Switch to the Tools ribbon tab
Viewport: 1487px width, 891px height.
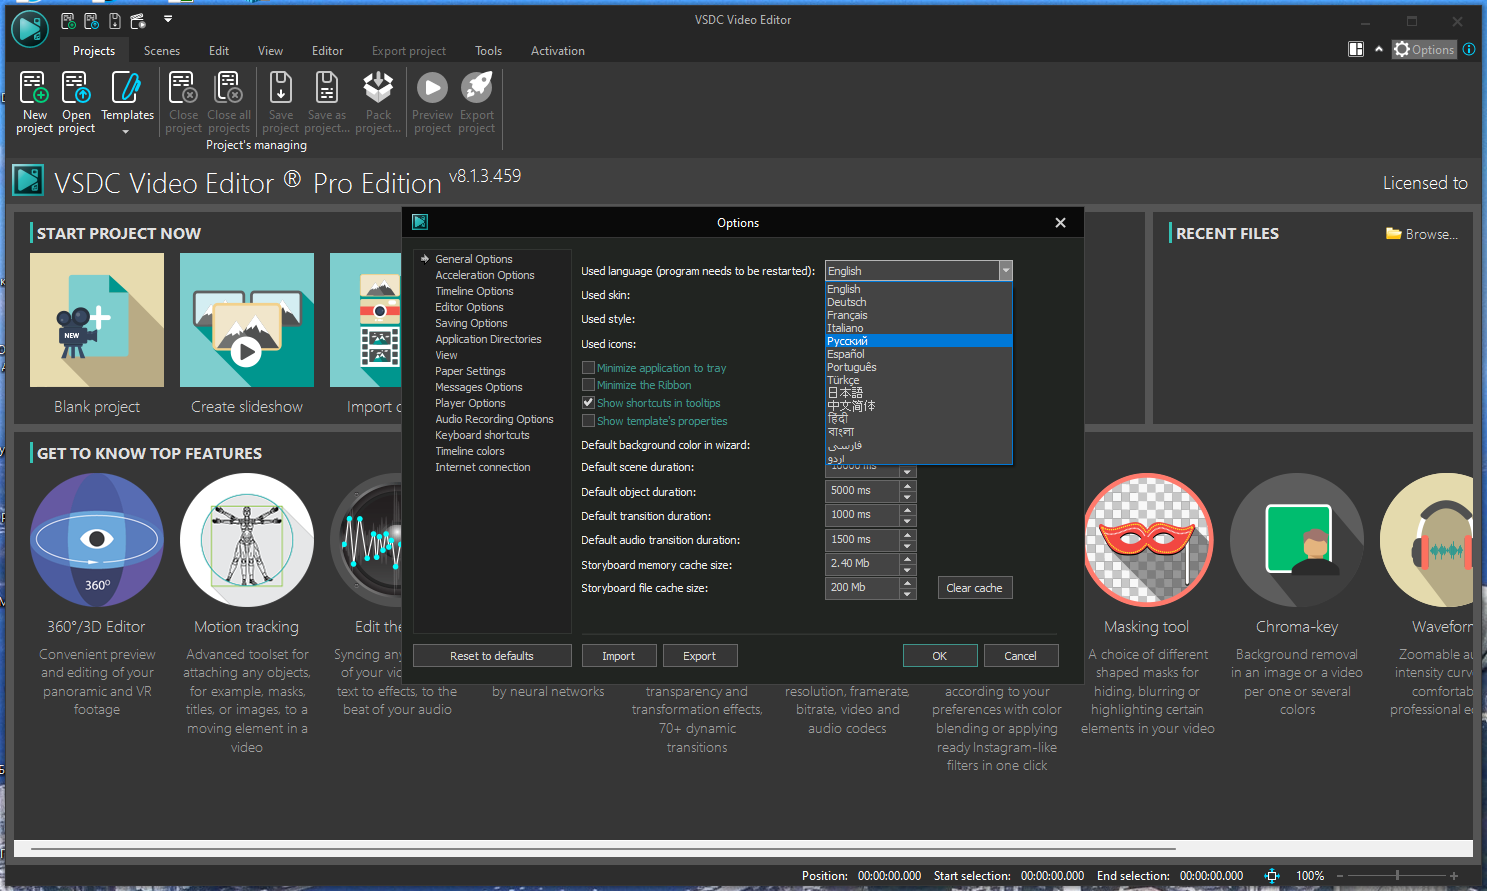click(x=488, y=51)
